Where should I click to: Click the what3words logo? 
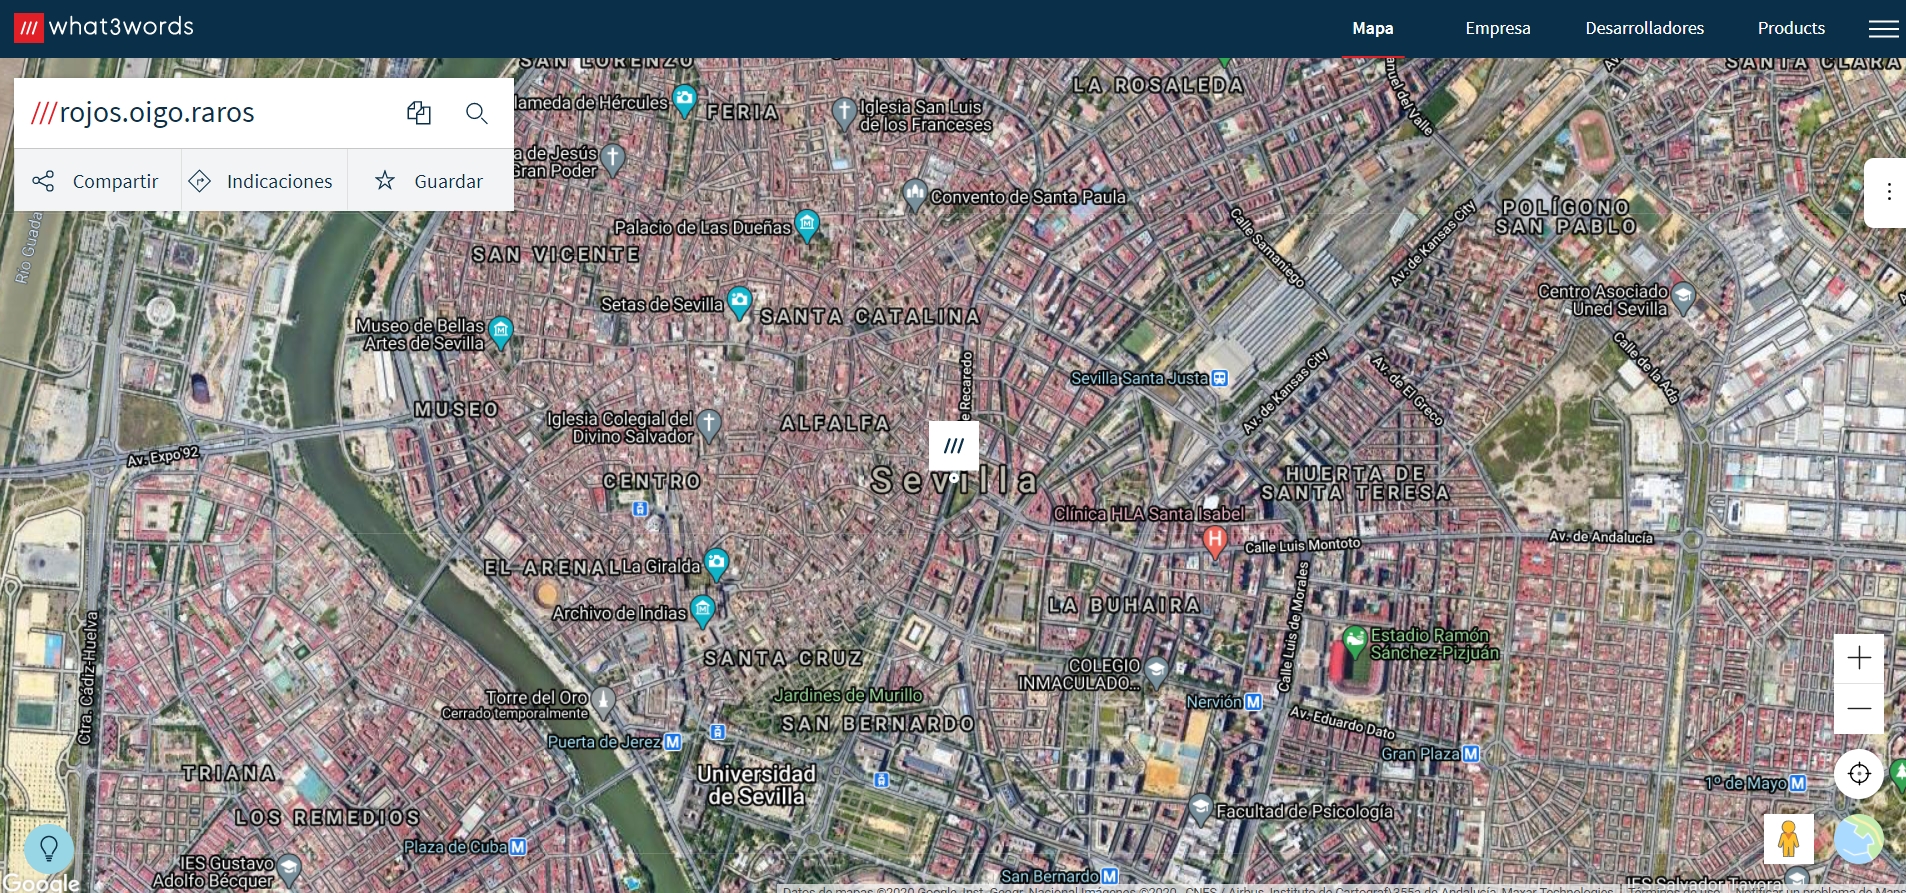[x=104, y=27]
